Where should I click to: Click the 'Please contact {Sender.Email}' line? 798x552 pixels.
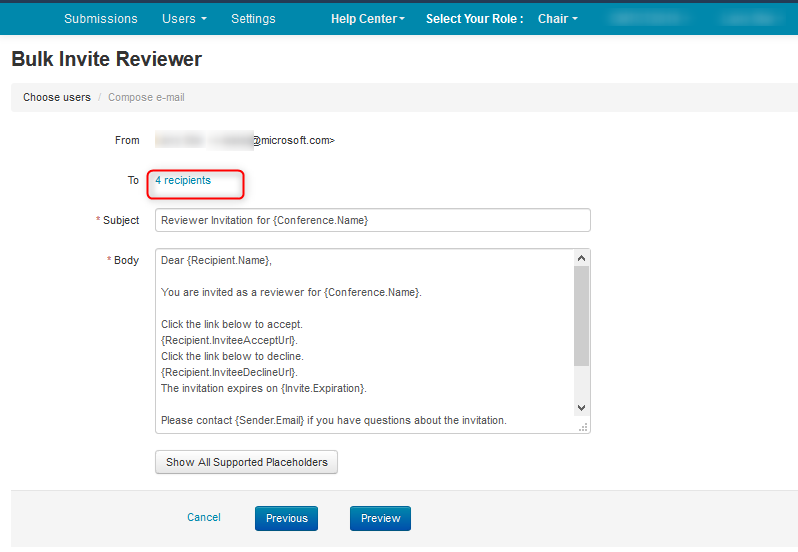tap(334, 420)
